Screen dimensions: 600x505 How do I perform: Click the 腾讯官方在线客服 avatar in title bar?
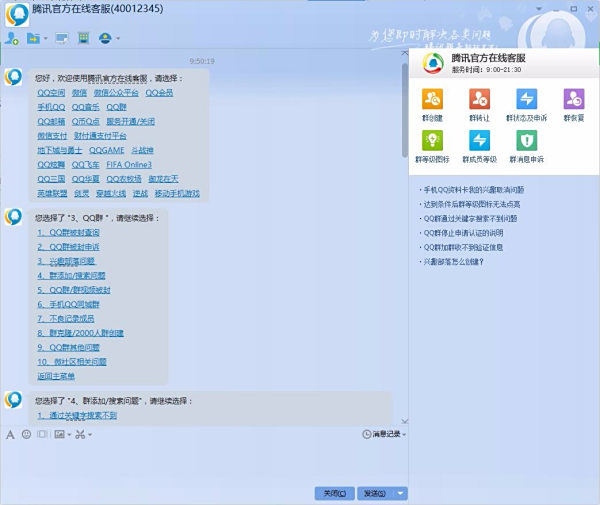[17, 15]
